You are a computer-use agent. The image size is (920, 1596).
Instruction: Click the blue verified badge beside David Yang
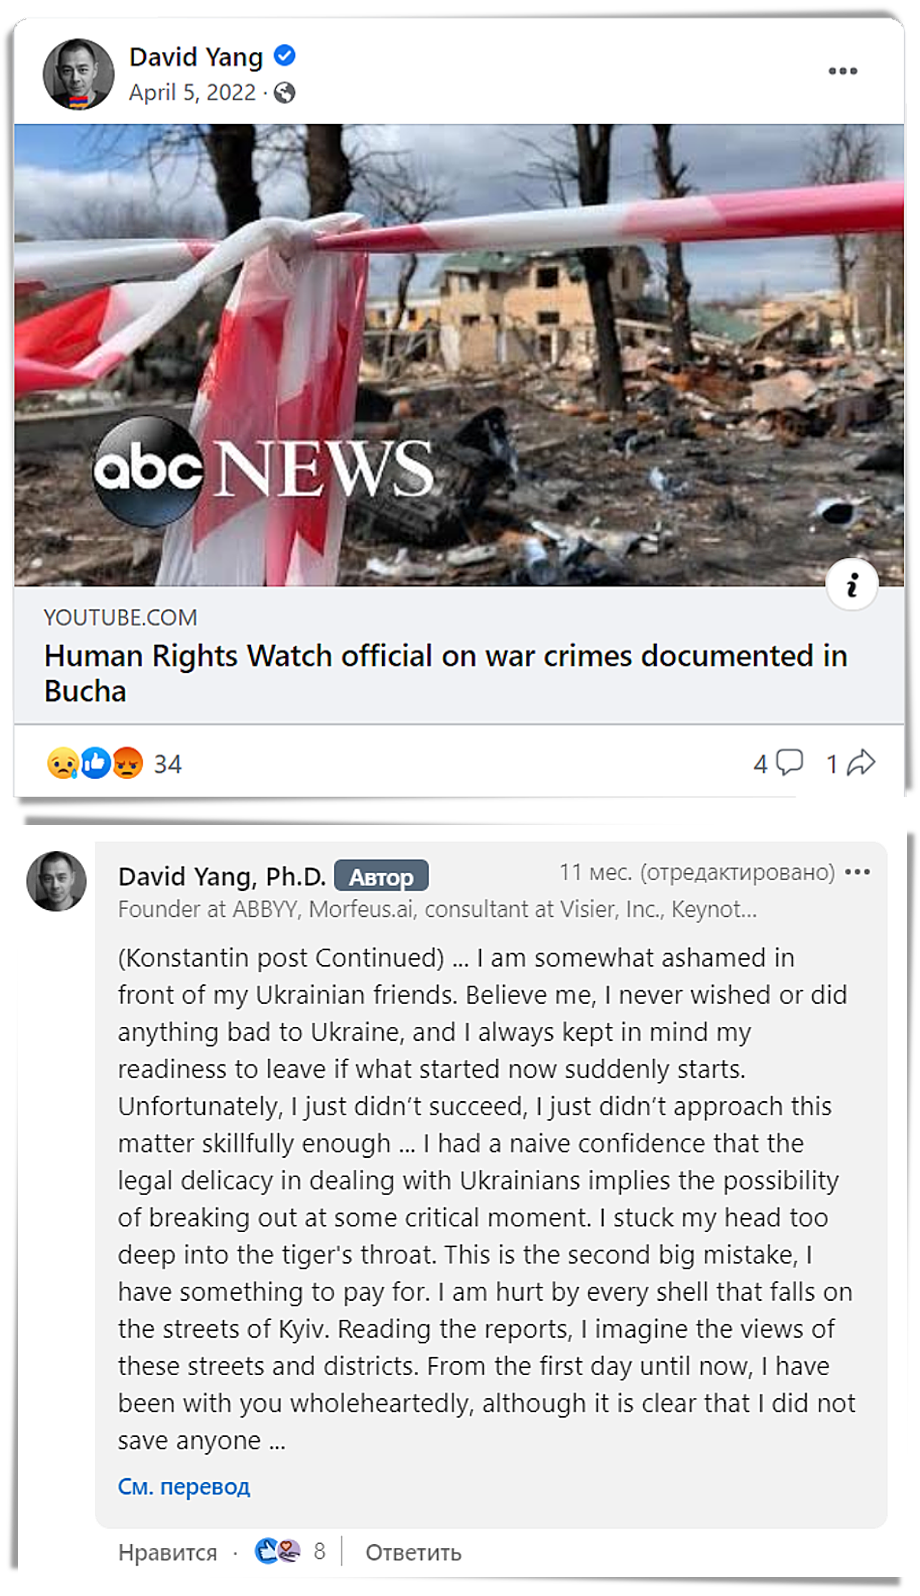coord(285,56)
